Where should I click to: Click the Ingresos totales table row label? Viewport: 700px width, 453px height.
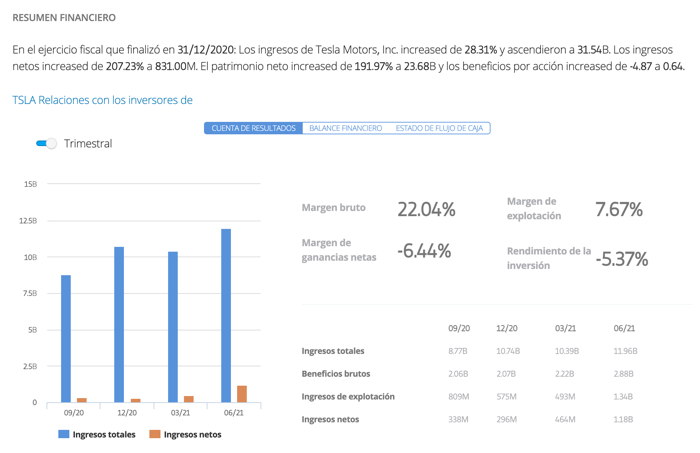tap(333, 351)
